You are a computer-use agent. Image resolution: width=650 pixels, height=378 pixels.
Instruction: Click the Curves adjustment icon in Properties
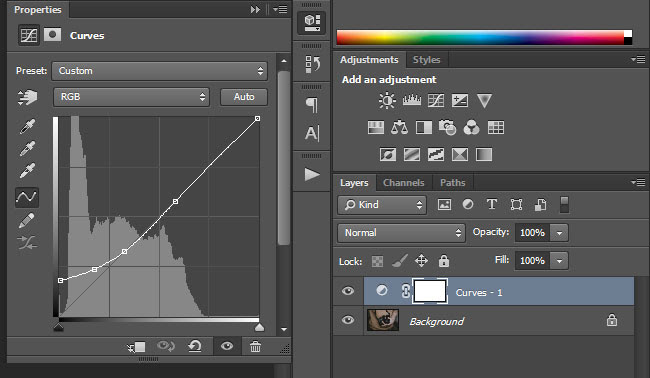click(x=29, y=35)
